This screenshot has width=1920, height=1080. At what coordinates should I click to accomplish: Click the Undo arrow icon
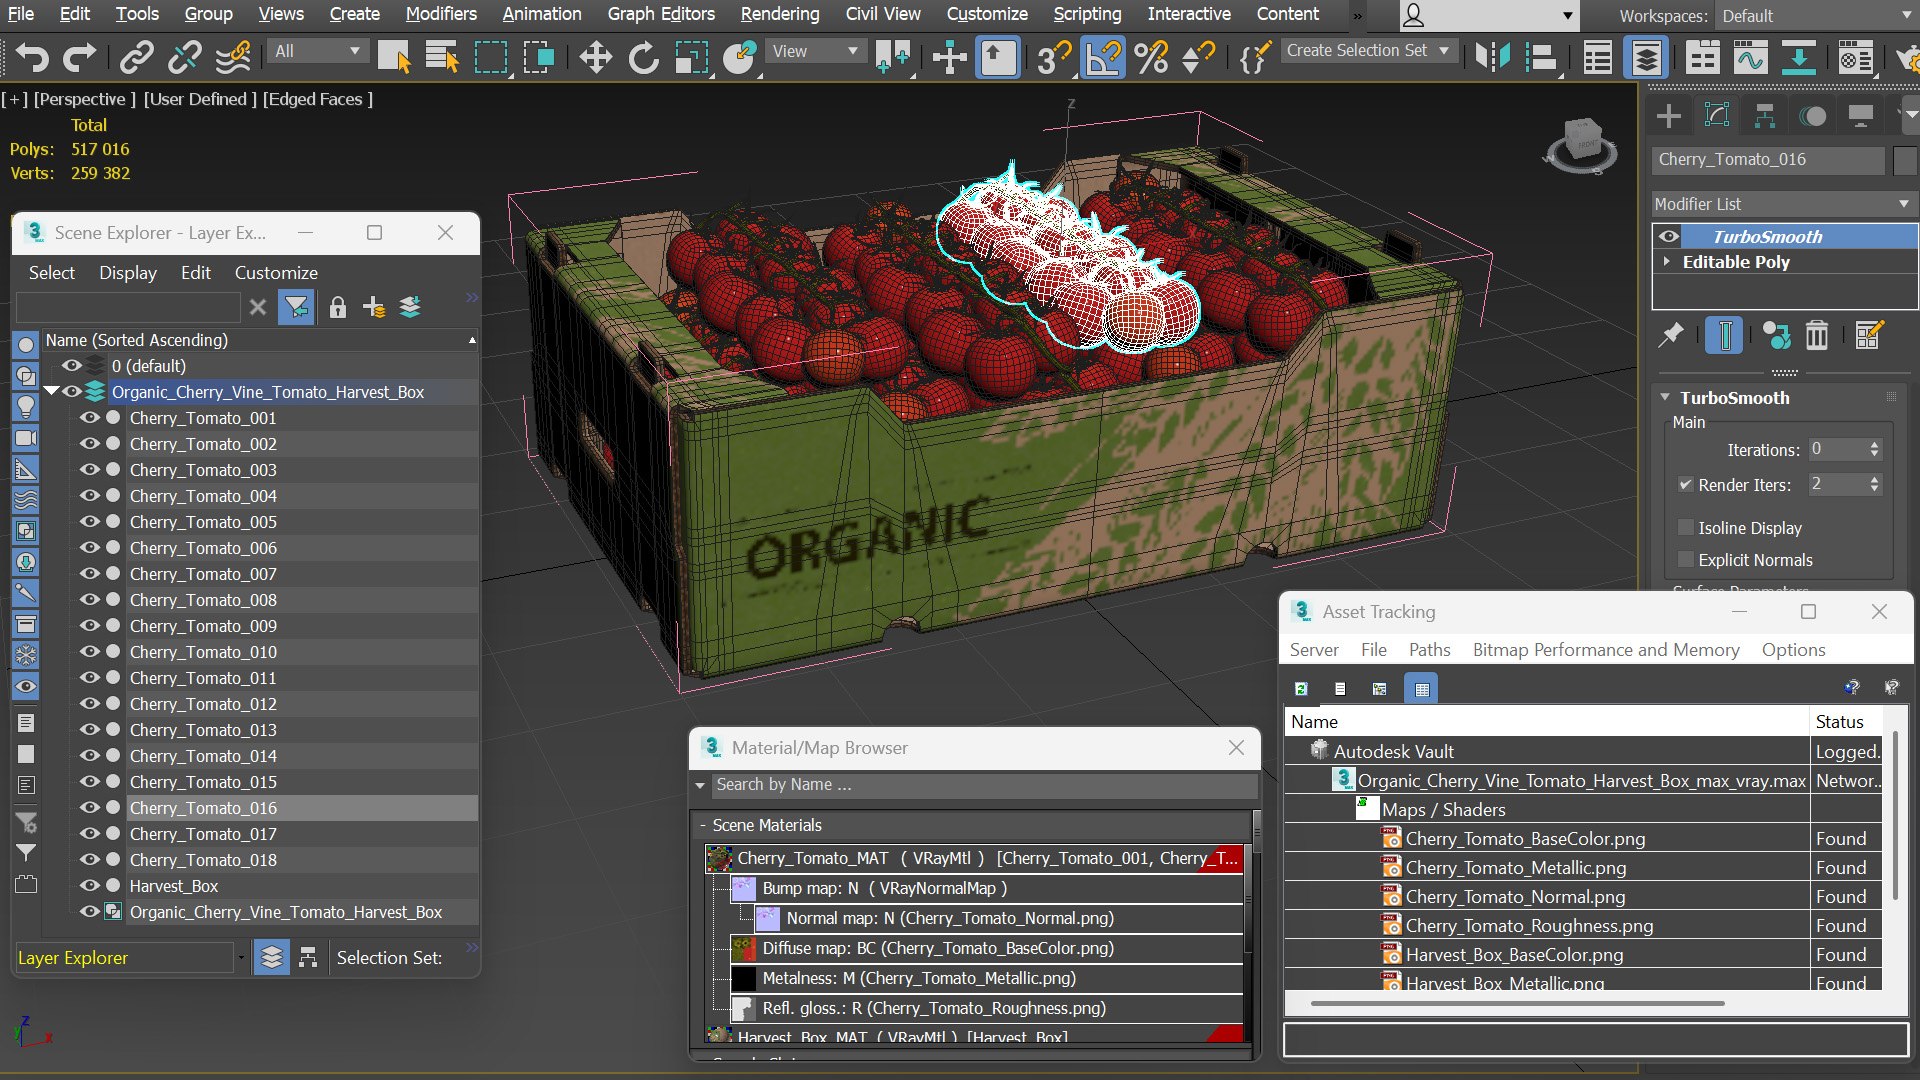(32, 57)
